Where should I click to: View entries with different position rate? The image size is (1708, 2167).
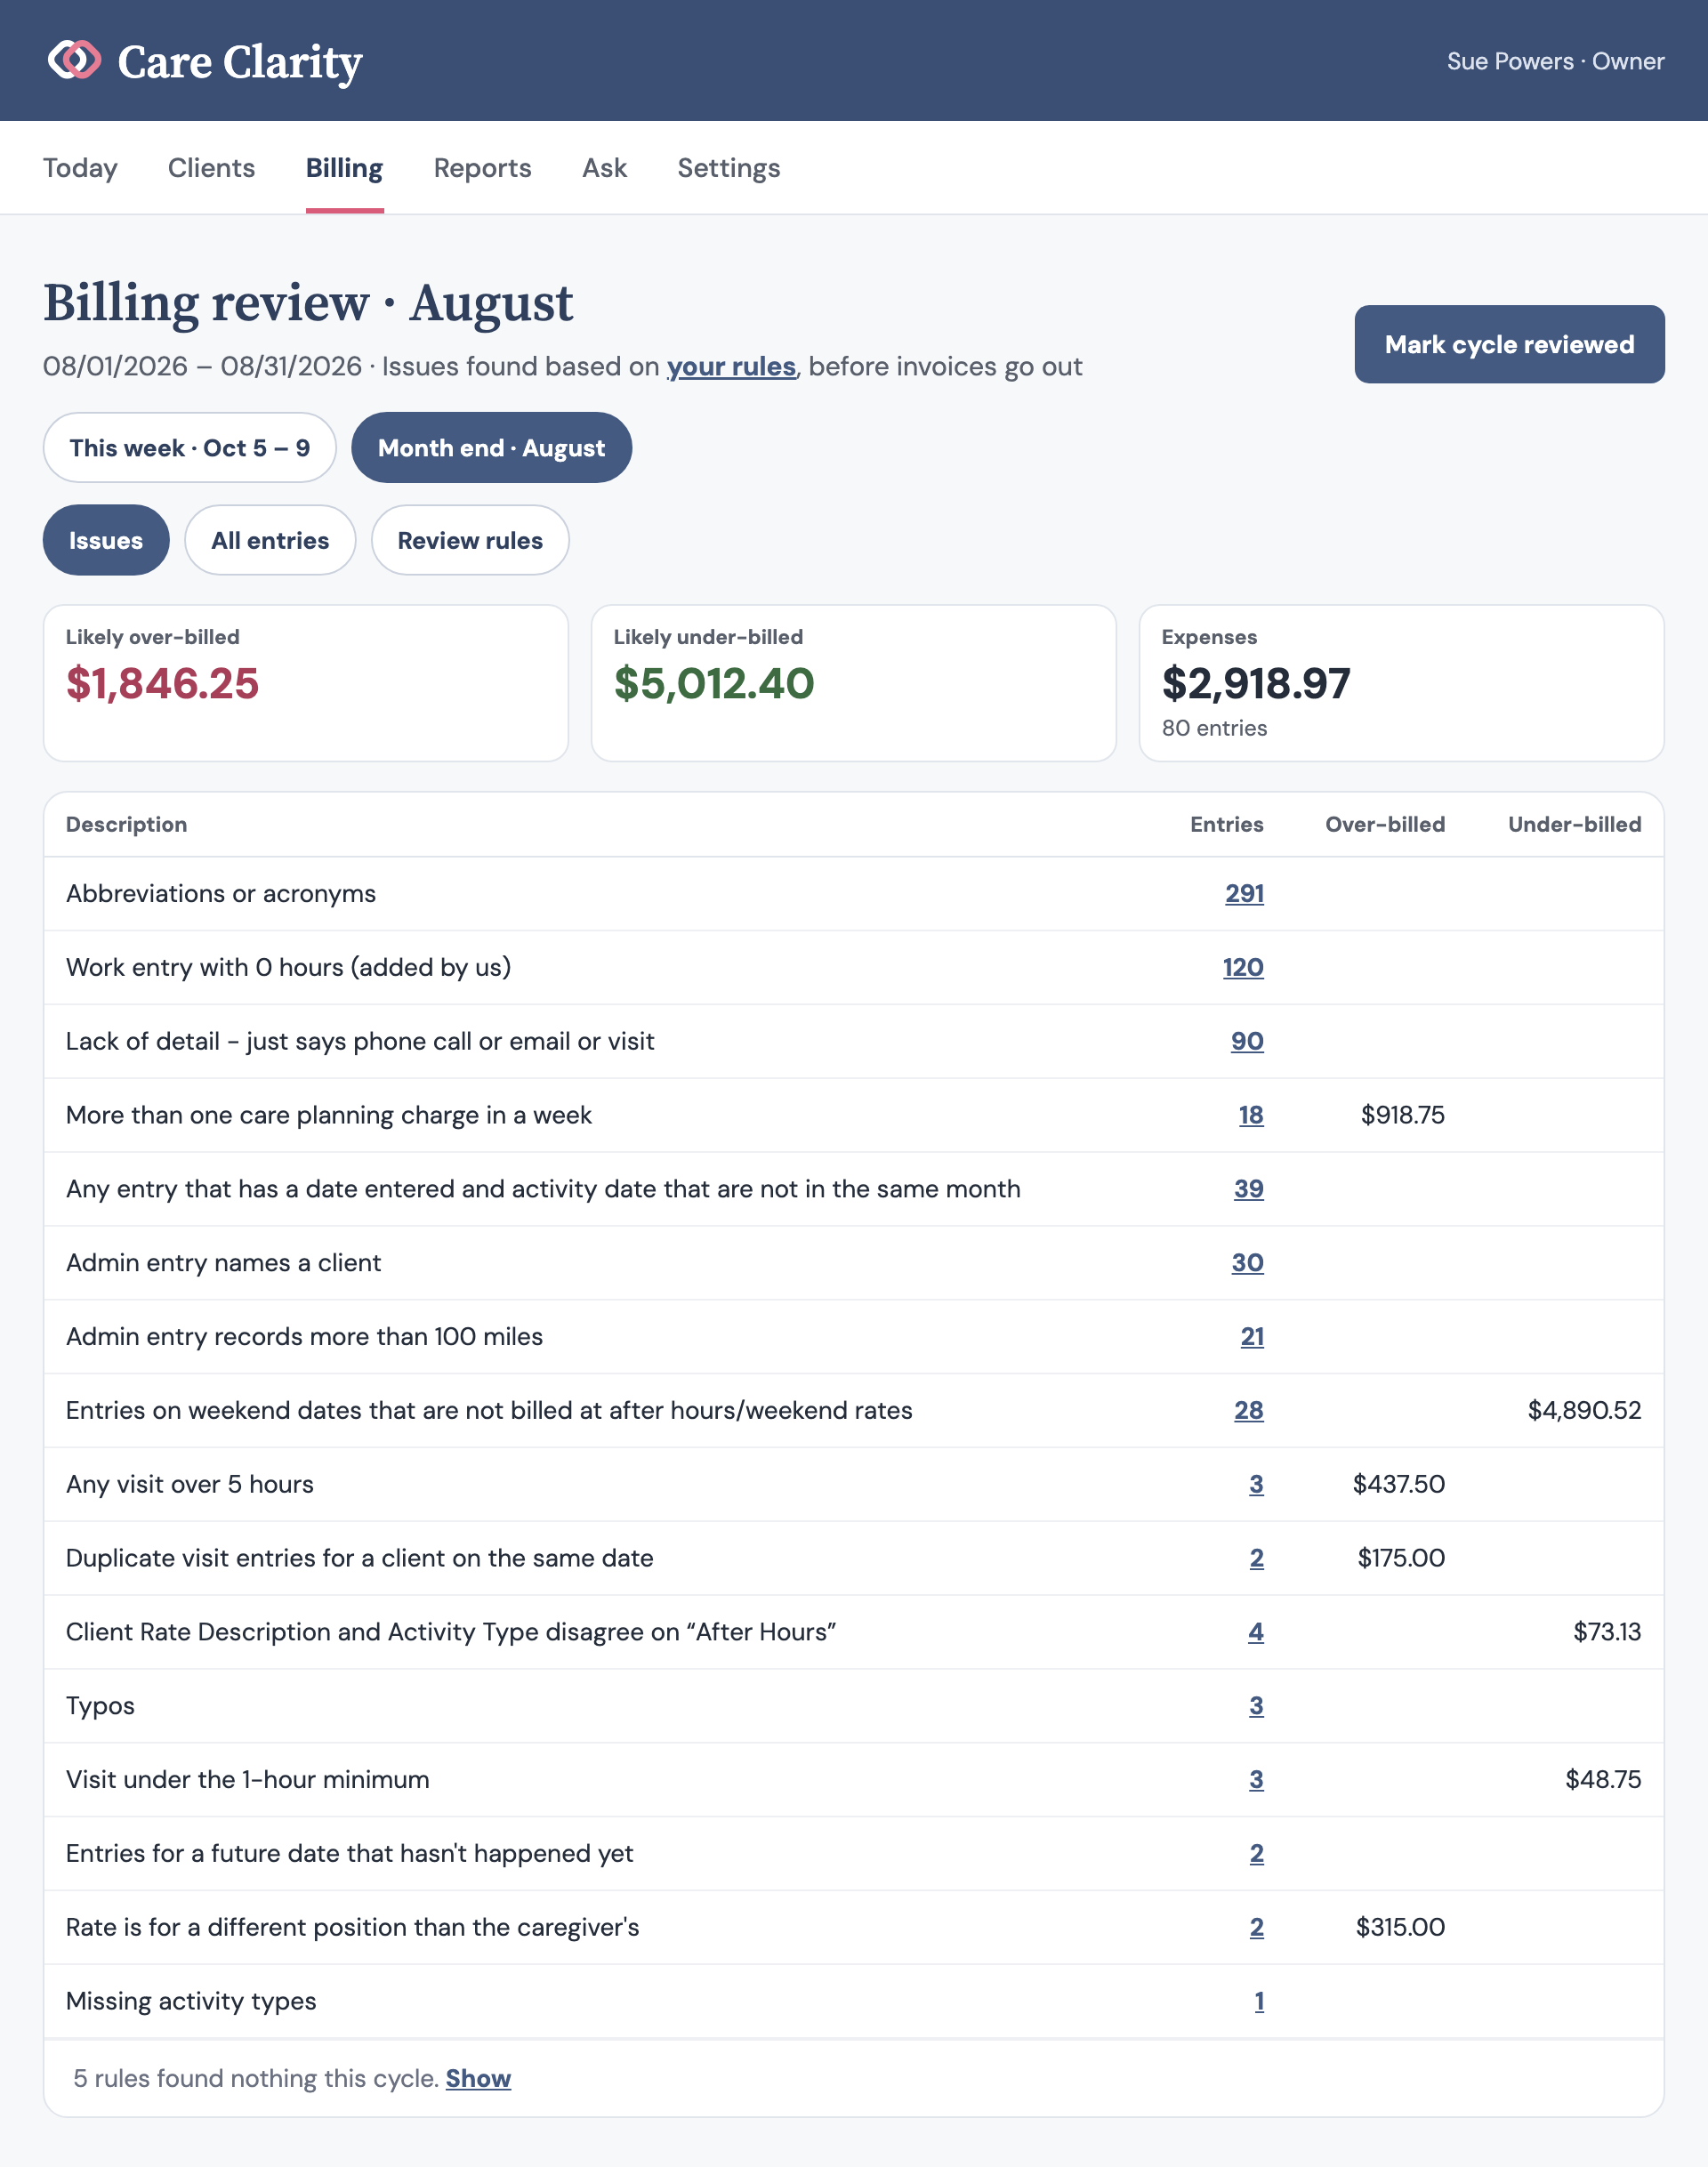coord(1256,1928)
